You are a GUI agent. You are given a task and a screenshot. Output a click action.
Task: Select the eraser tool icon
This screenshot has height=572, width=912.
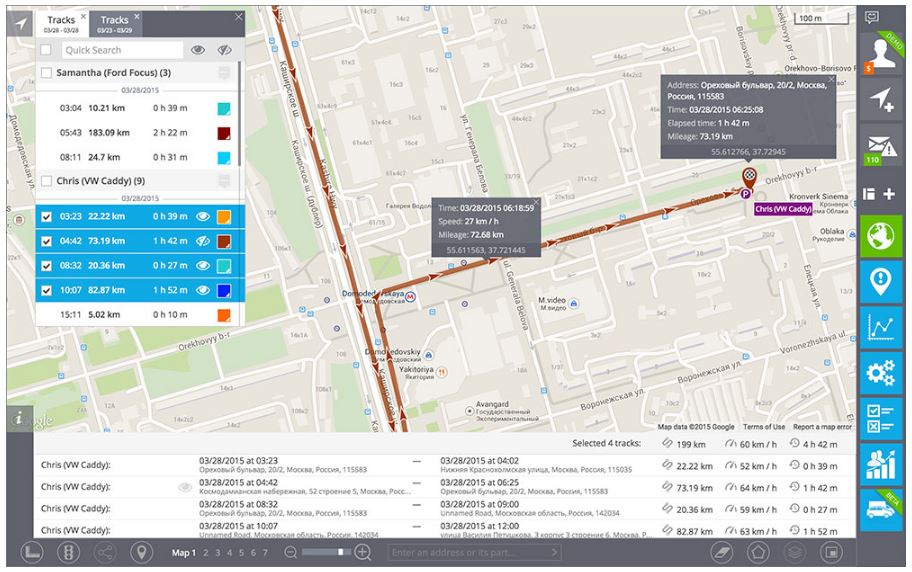coord(722,552)
